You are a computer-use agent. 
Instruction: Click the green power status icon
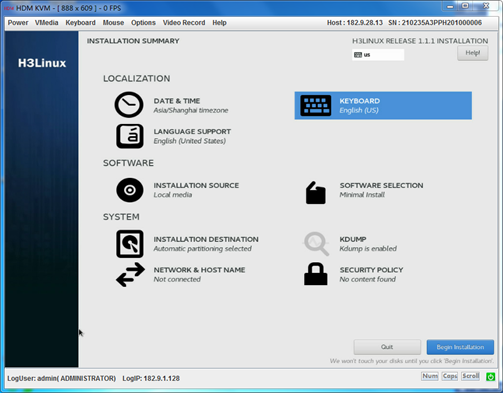tap(490, 377)
